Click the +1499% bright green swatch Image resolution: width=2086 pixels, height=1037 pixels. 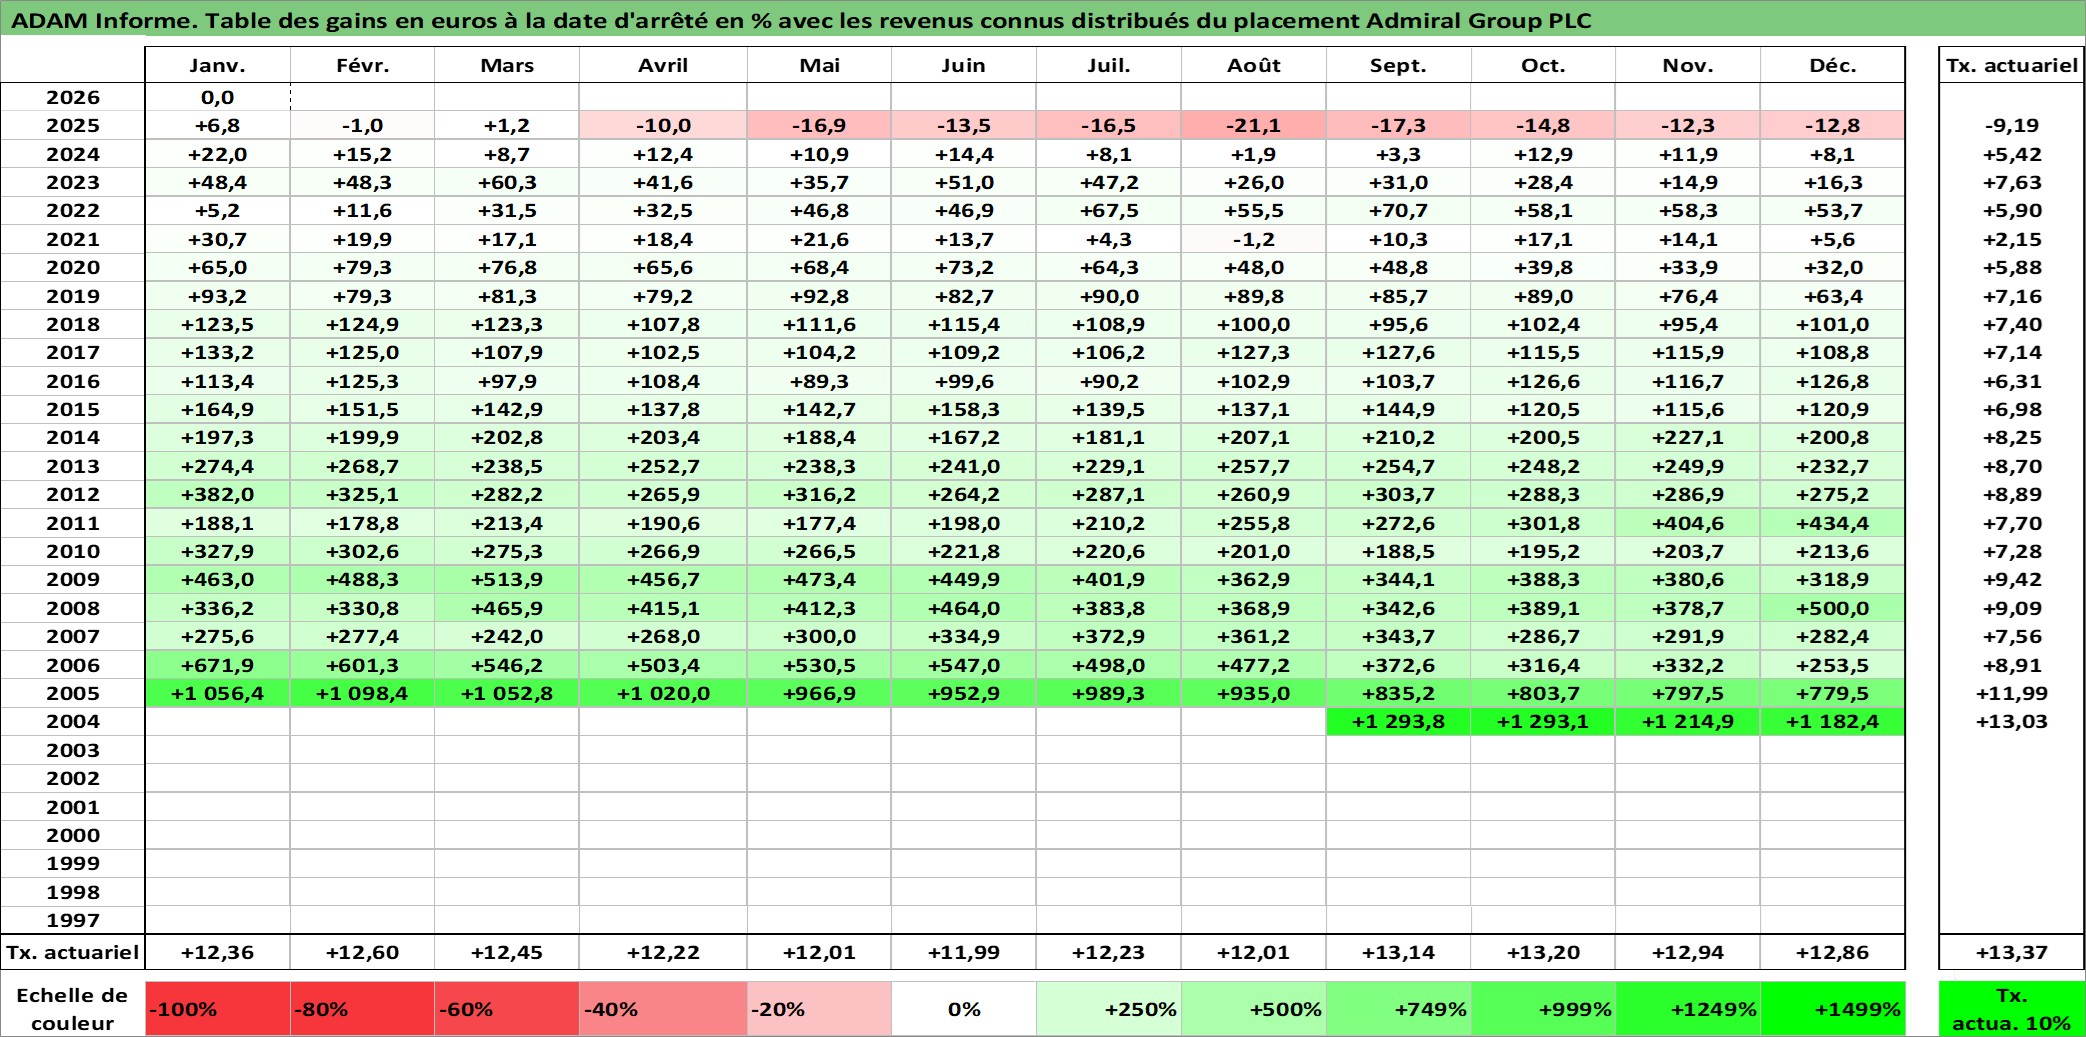coord(1832,1009)
